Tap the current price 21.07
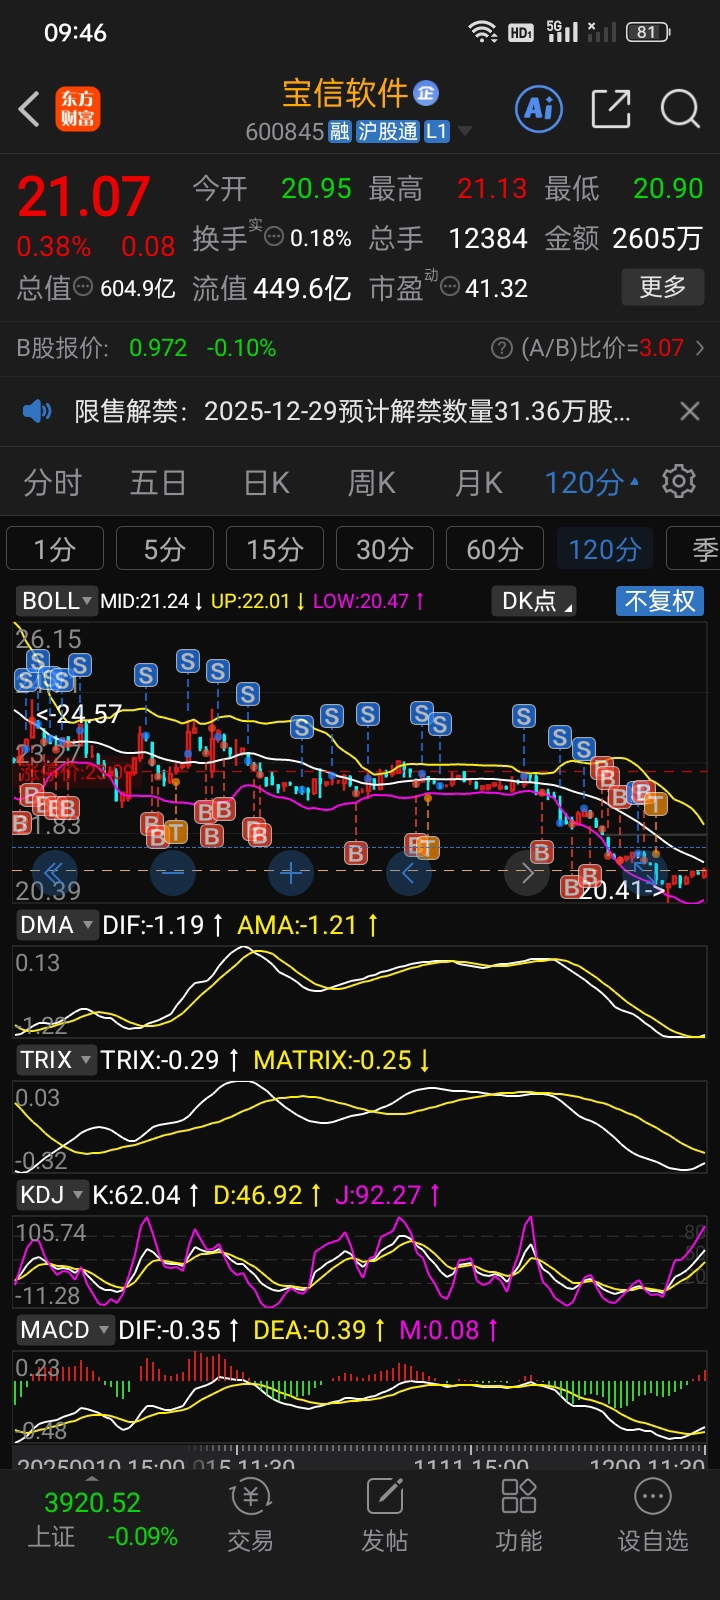The height and width of the screenshot is (1600, 720). coord(84,196)
